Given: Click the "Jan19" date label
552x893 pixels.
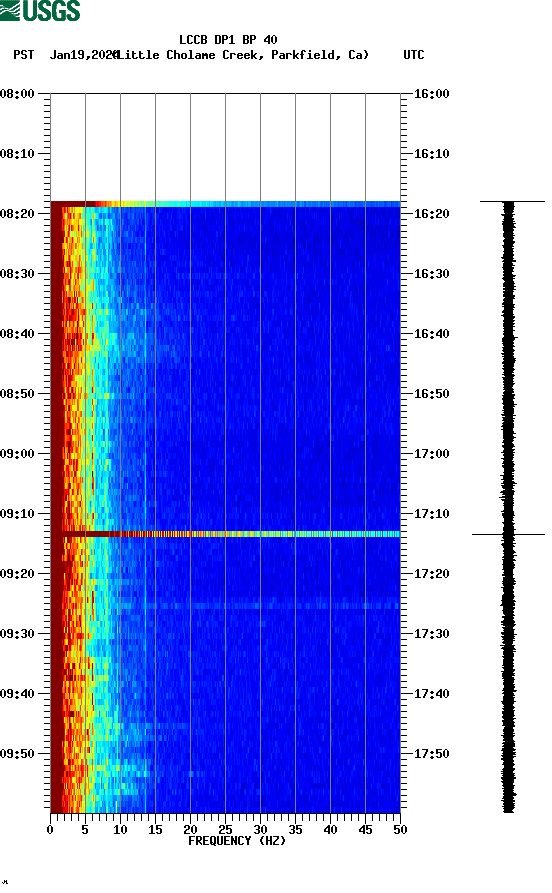Looking at the screenshot, I should coord(67,55).
